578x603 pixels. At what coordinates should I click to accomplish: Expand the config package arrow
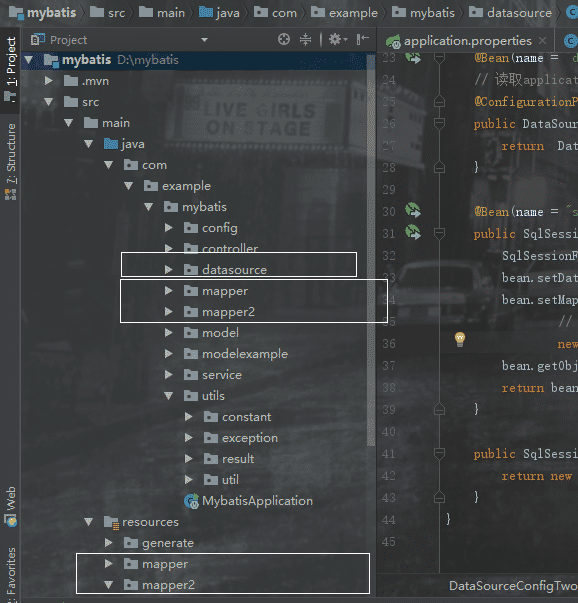click(168, 228)
